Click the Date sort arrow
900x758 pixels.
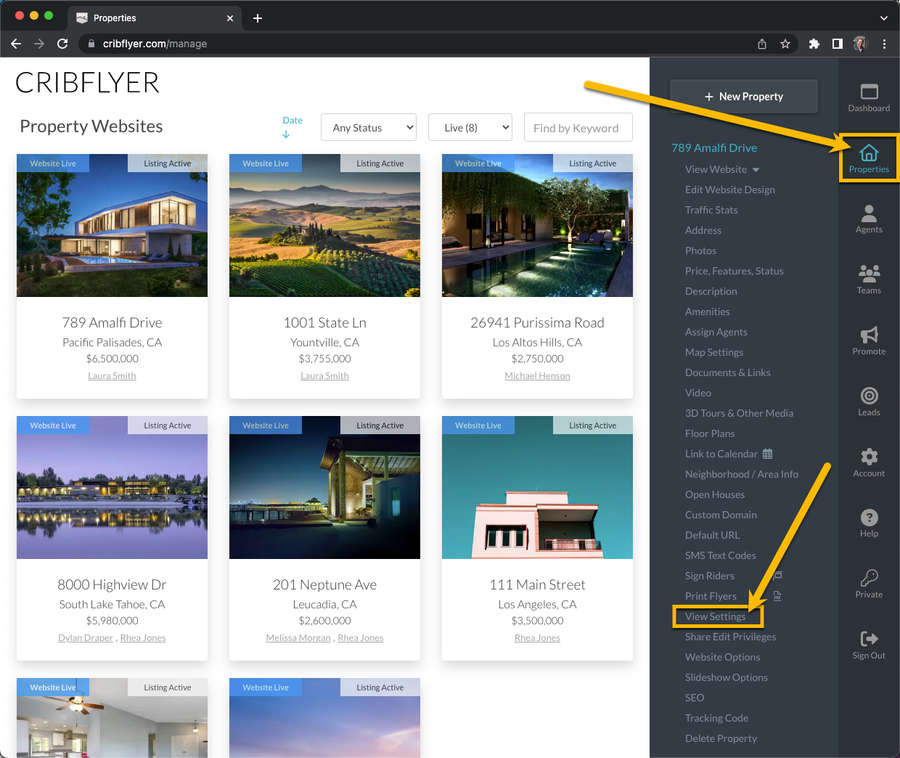coord(286,134)
